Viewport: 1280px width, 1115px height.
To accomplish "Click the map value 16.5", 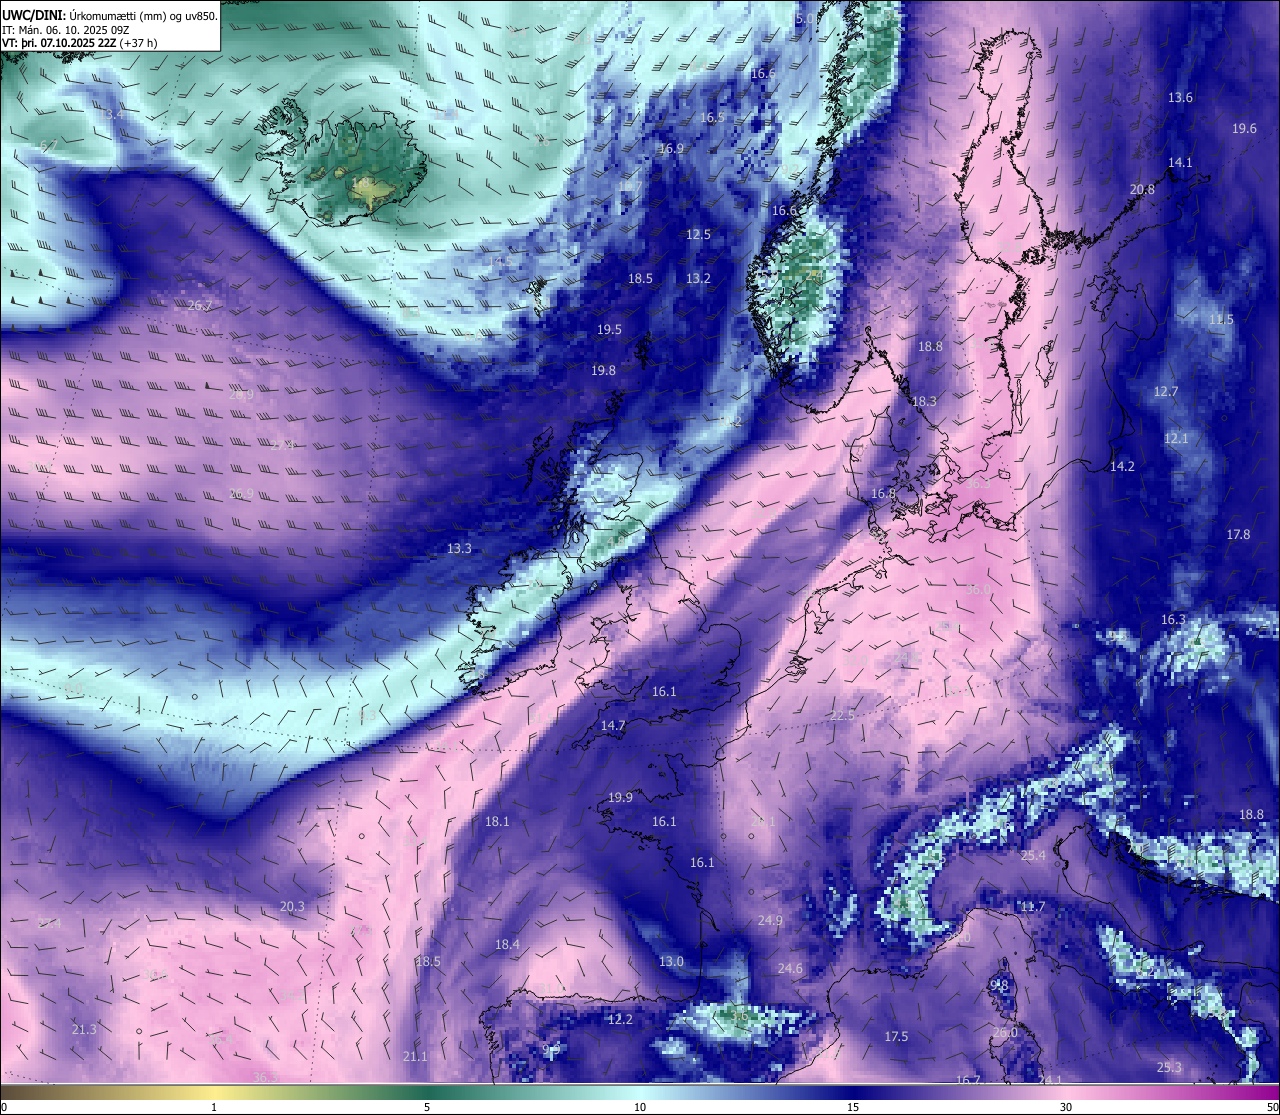I will pyautogui.click(x=712, y=118).
